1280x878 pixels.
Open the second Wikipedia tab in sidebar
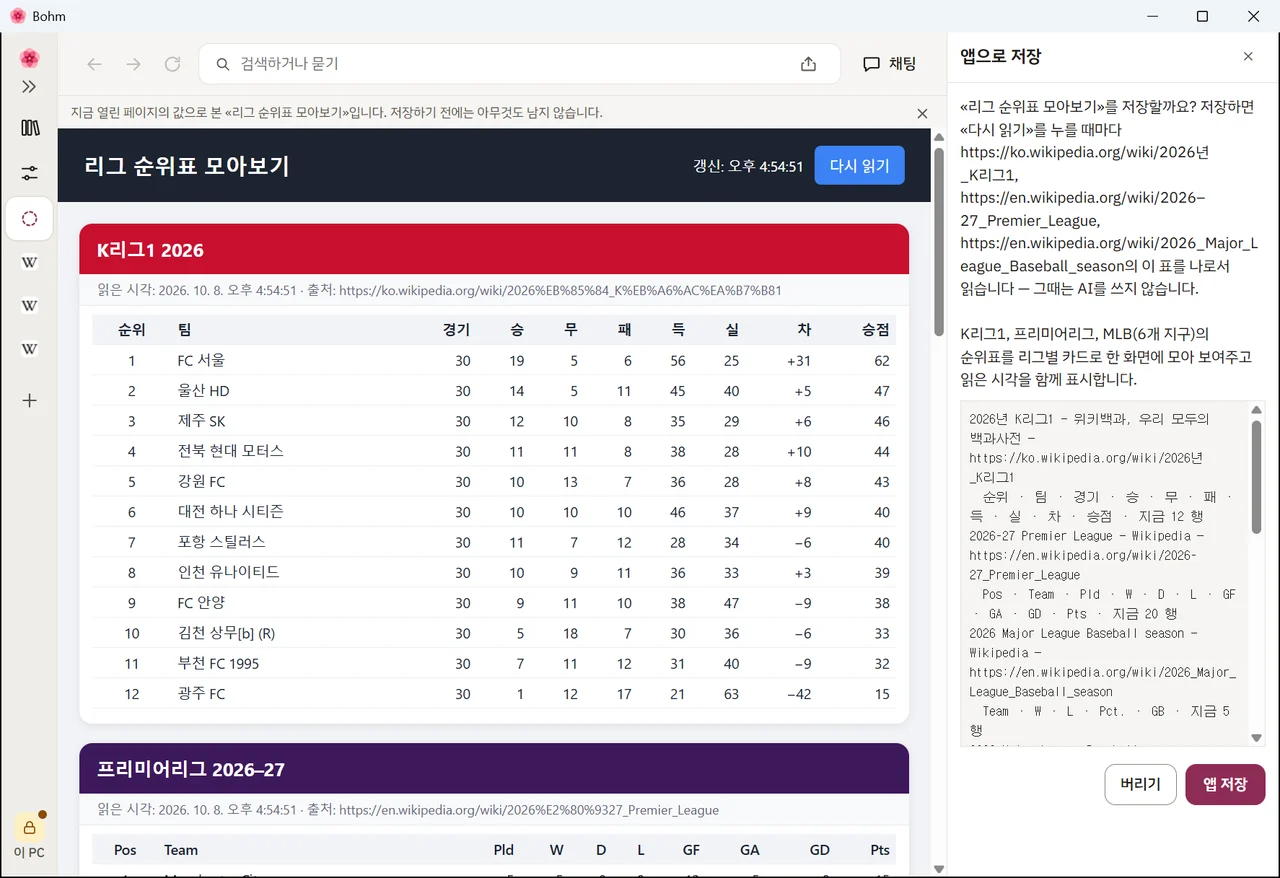pos(29,306)
